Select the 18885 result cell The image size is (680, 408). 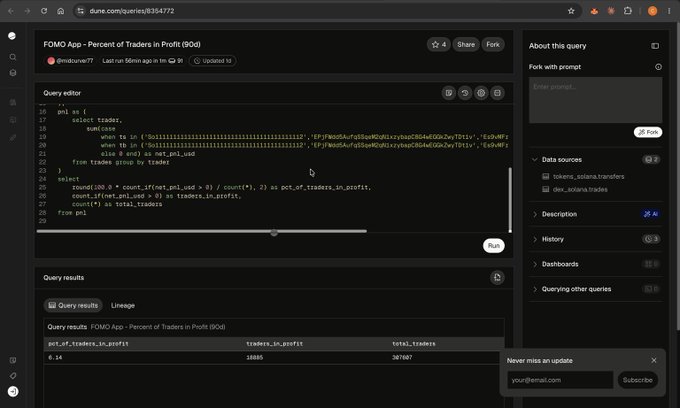255,358
